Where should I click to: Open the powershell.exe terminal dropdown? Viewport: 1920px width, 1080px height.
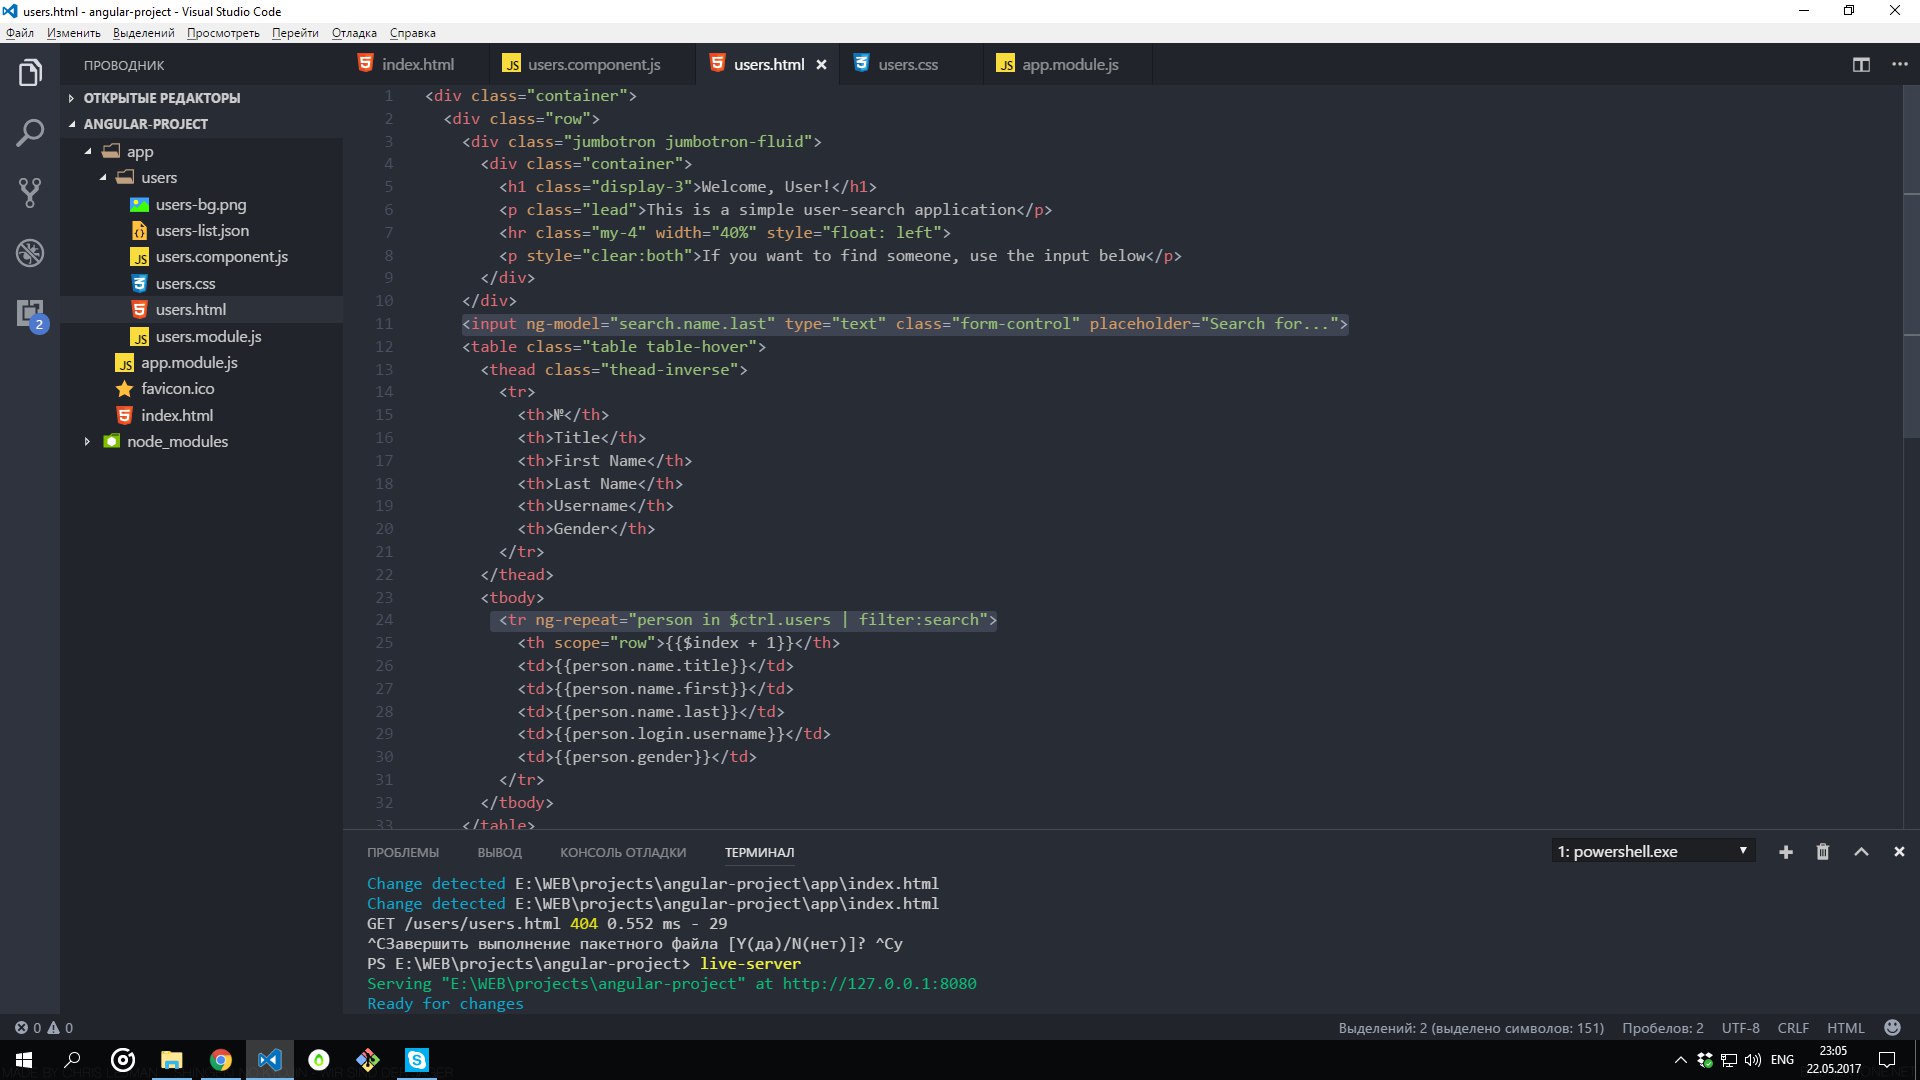pos(1654,852)
